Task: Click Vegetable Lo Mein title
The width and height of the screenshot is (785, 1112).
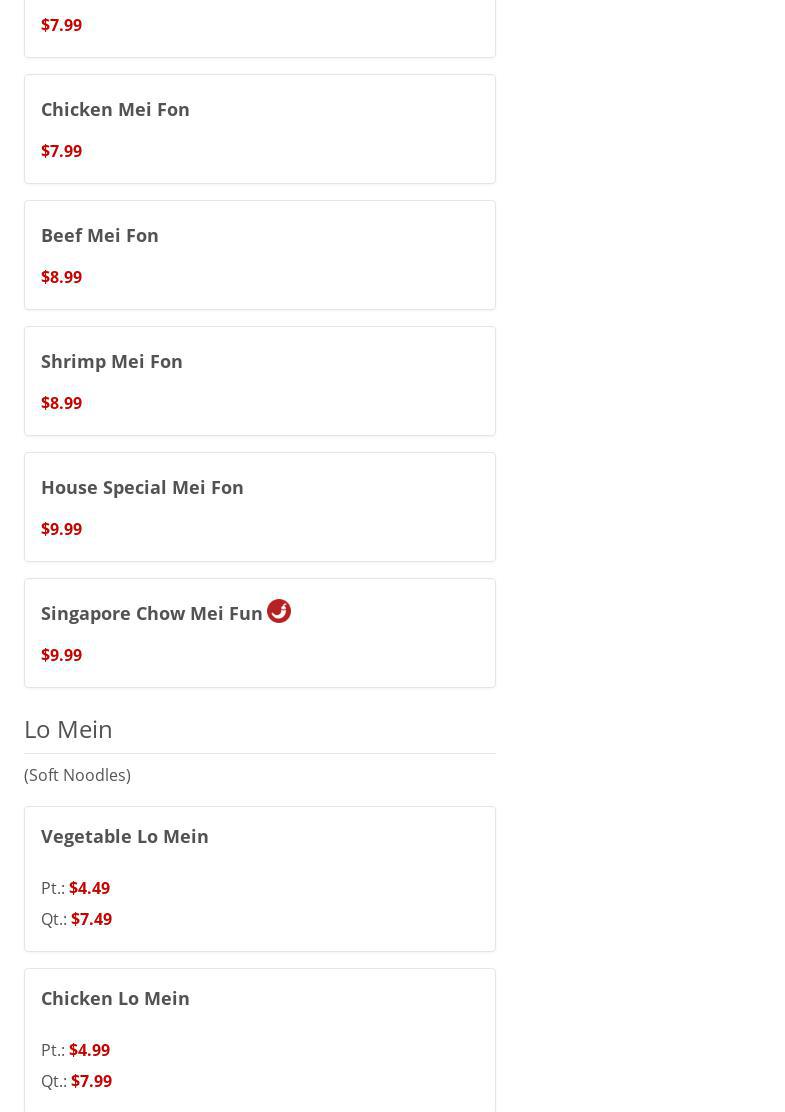Action: click(125, 836)
